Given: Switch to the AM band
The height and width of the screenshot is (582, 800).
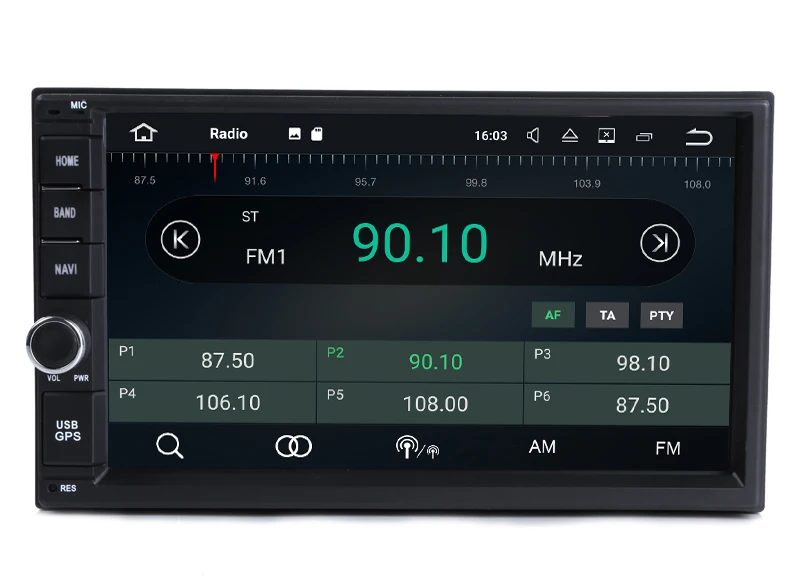Looking at the screenshot, I should (542, 447).
